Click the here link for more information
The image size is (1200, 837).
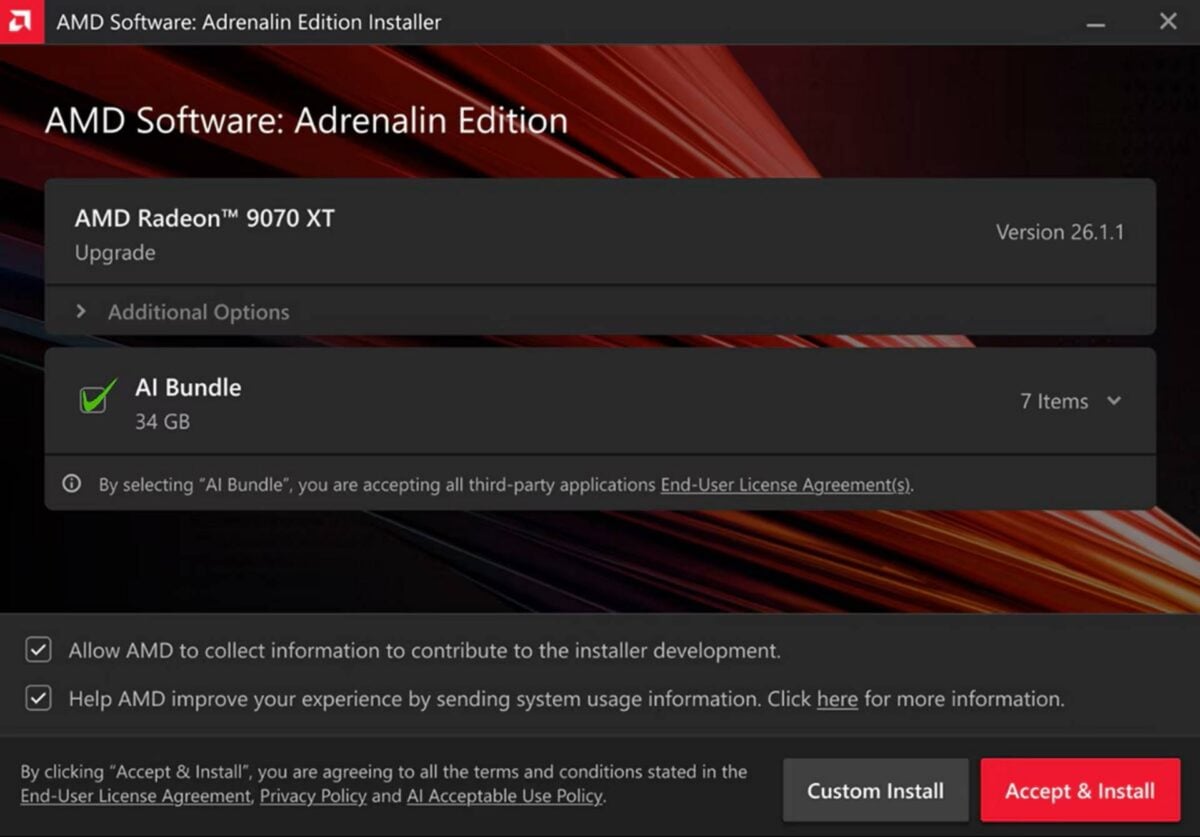[837, 699]
